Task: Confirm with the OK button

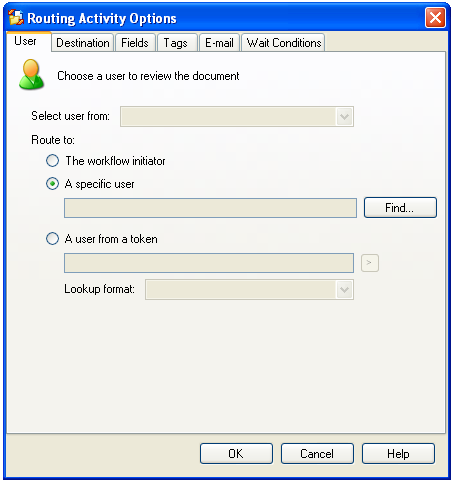Action: pos(236,454)
